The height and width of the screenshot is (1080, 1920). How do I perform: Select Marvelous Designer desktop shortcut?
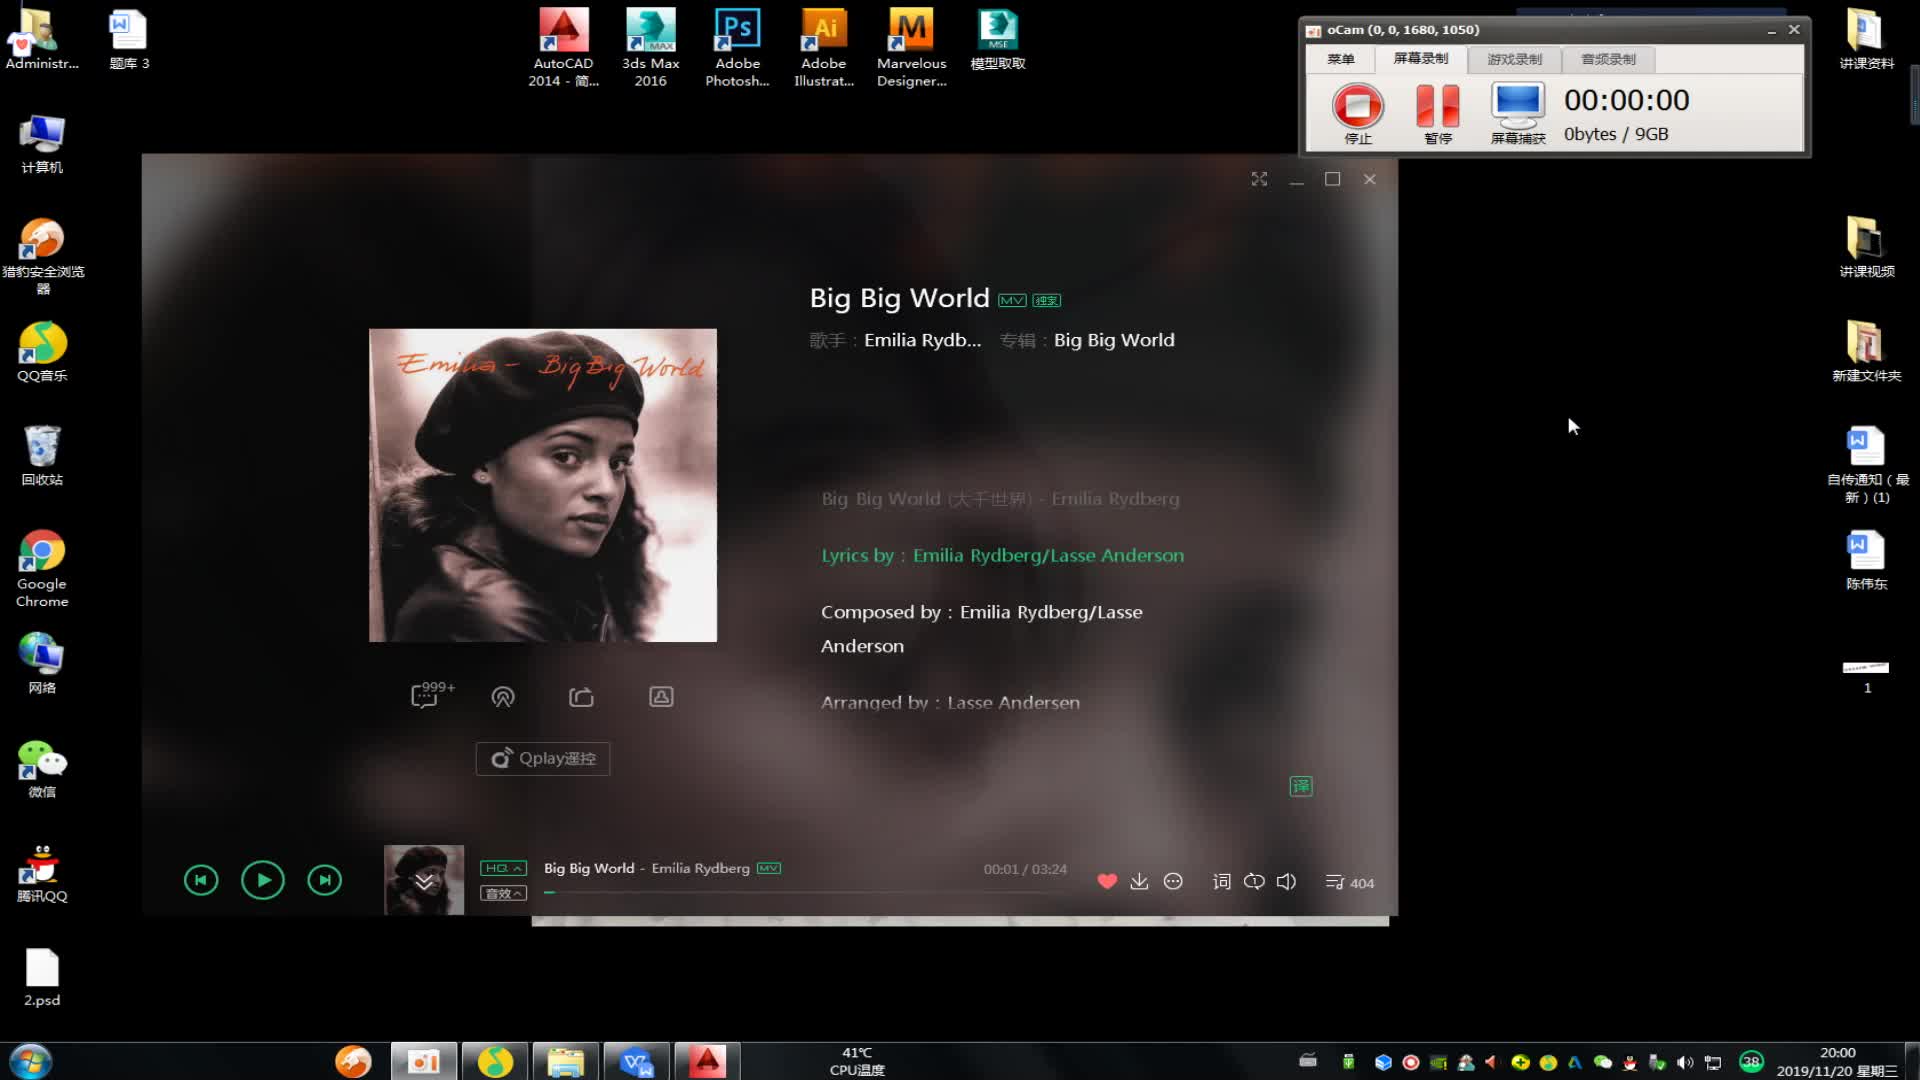coord(911,47)
